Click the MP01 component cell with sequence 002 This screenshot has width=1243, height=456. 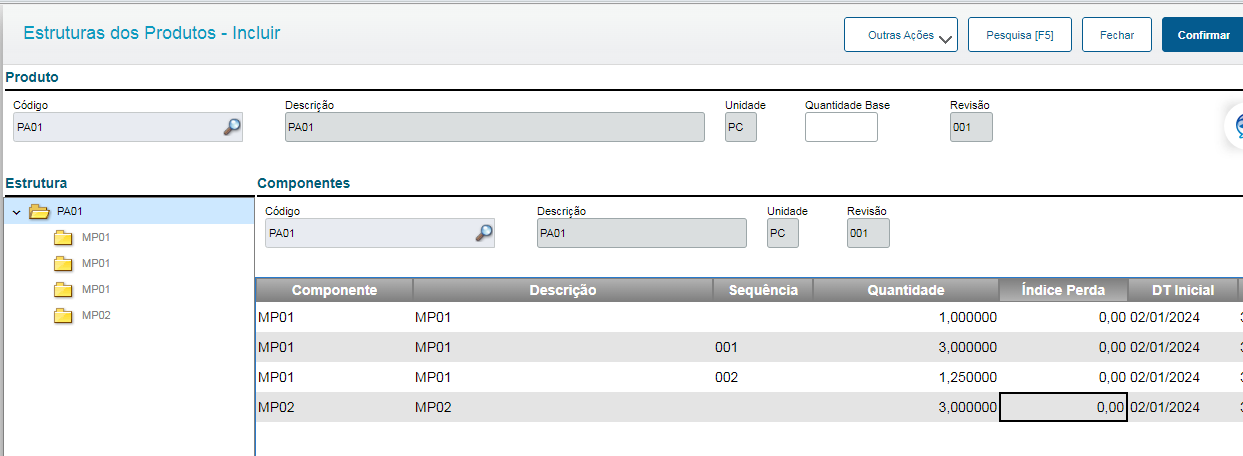coord(334,377)
